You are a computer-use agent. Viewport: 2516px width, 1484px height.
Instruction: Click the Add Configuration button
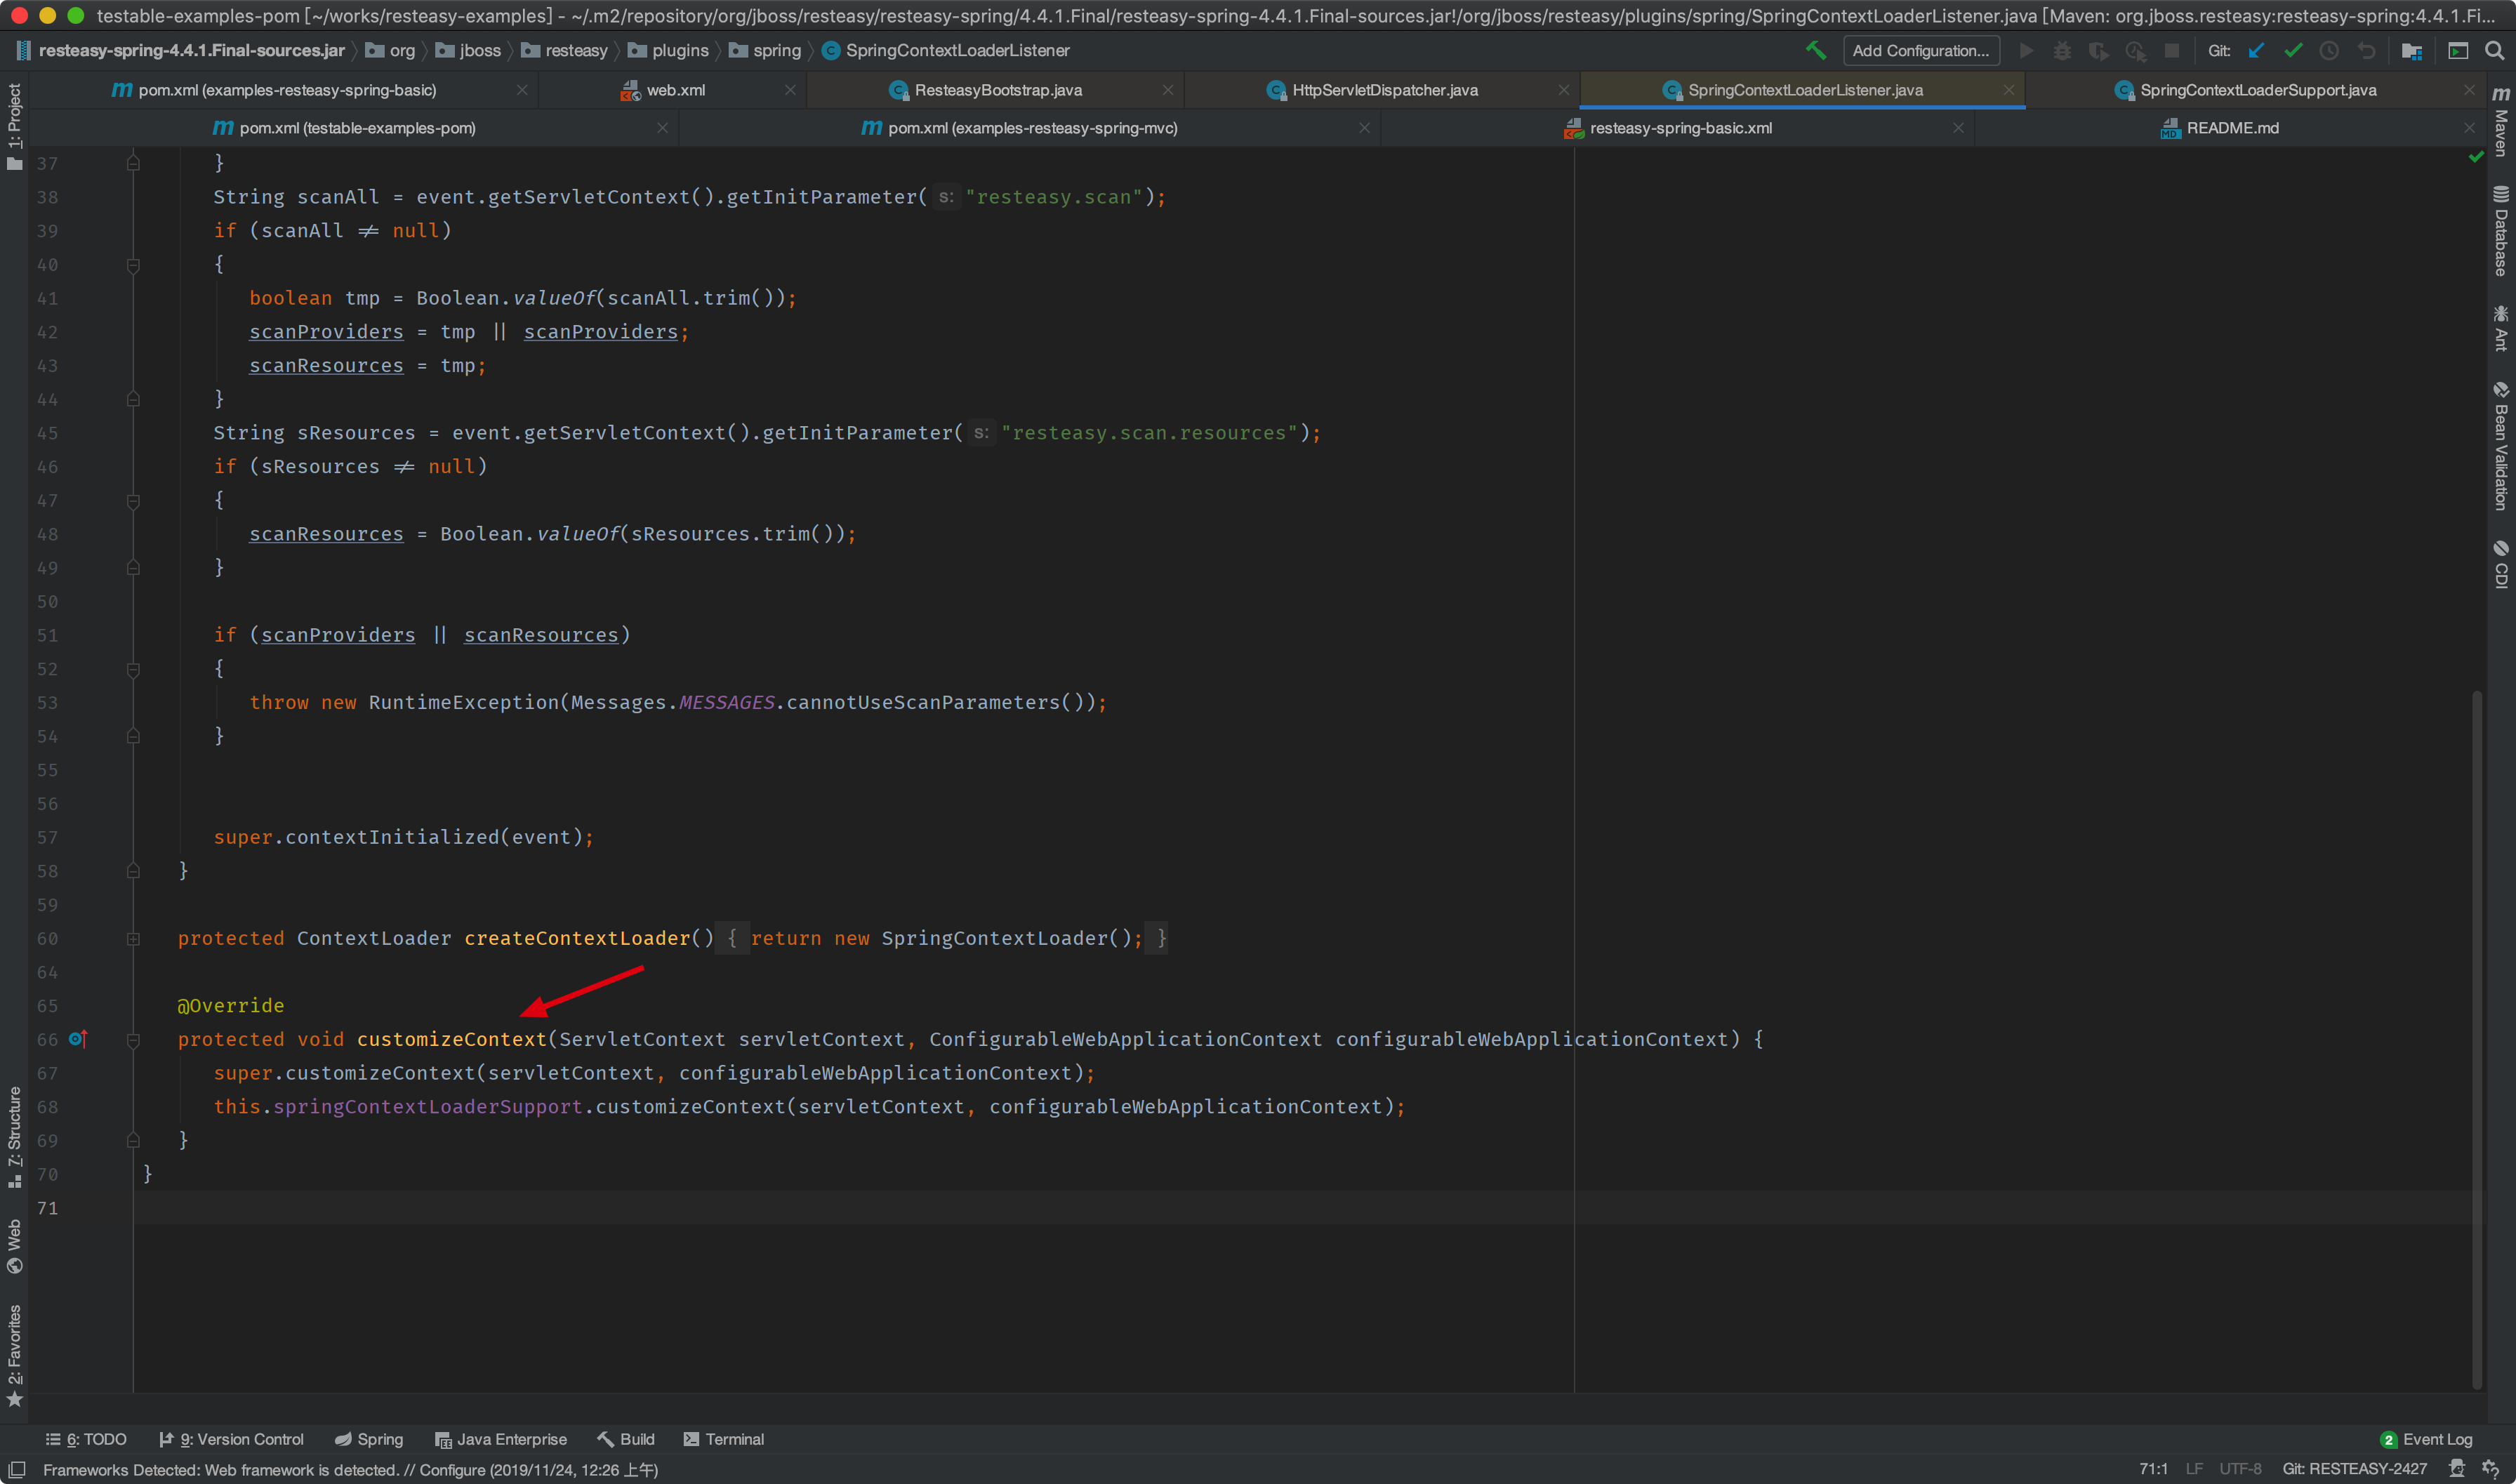pyautogui.click(x=1920, y=50)
